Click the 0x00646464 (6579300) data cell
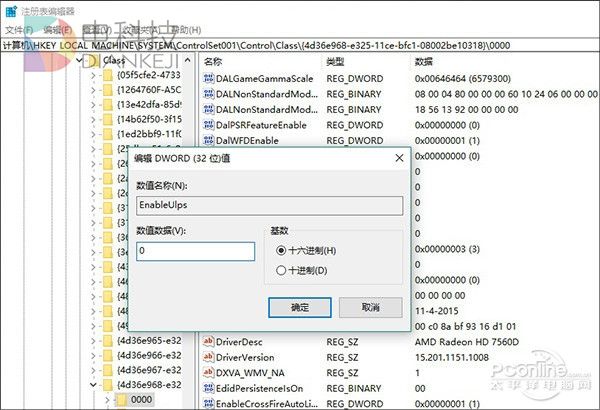The image size is (600, 410). pyautogui.click(x=463, y=79)
